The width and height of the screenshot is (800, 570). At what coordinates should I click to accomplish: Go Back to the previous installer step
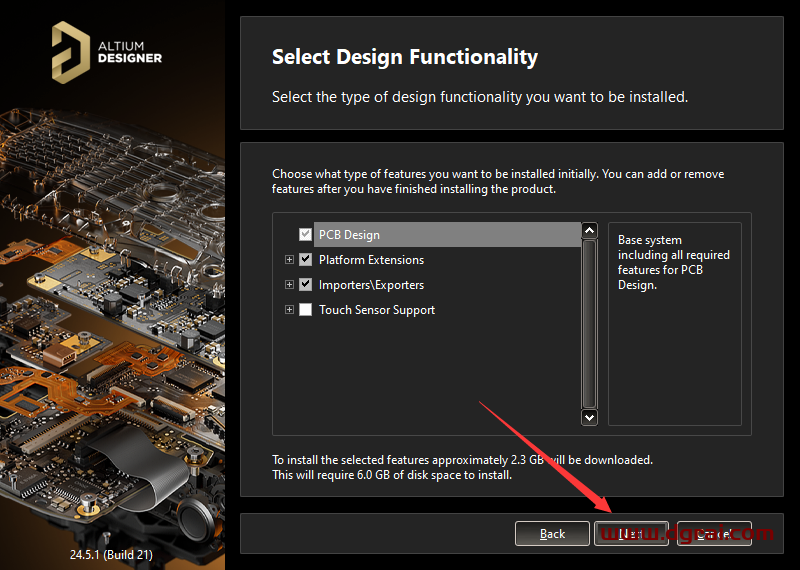tap(552, 534)
